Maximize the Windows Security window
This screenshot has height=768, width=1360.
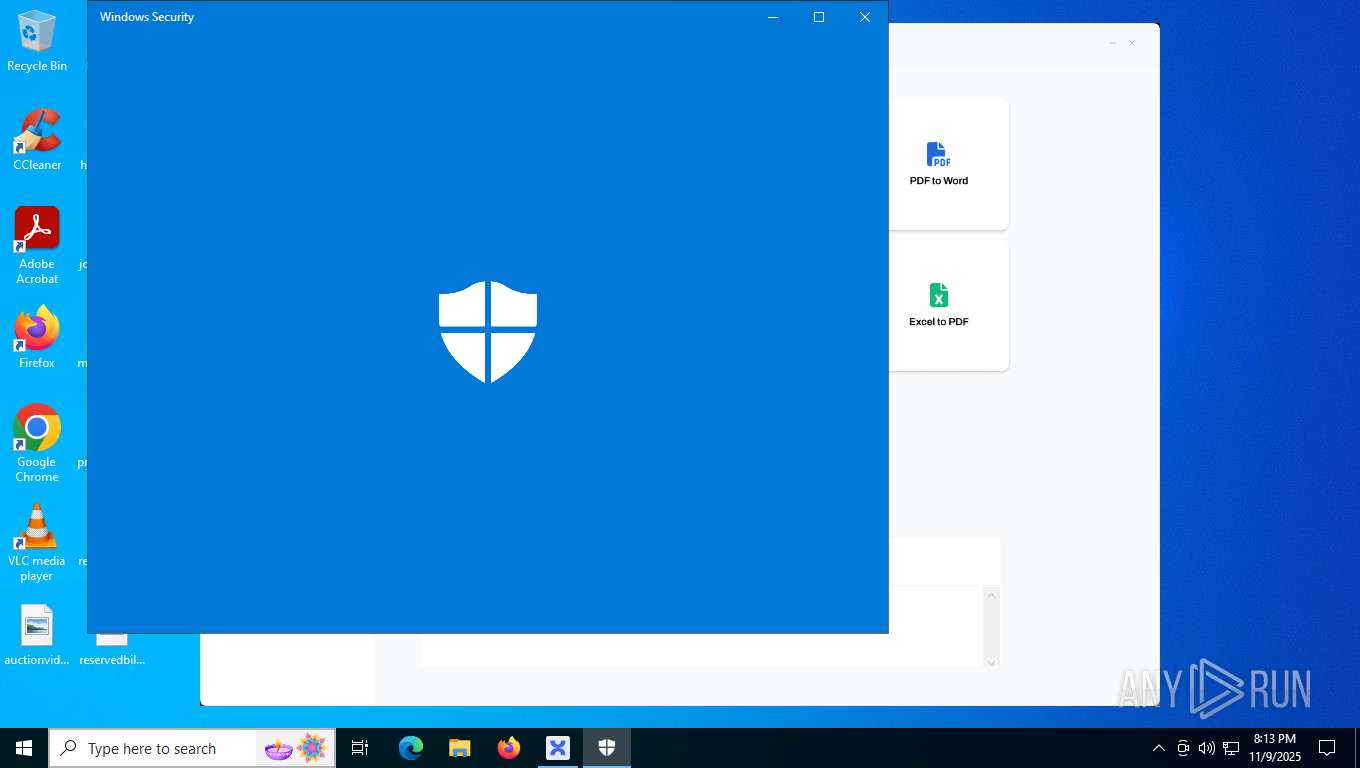[x=819, y=17]
